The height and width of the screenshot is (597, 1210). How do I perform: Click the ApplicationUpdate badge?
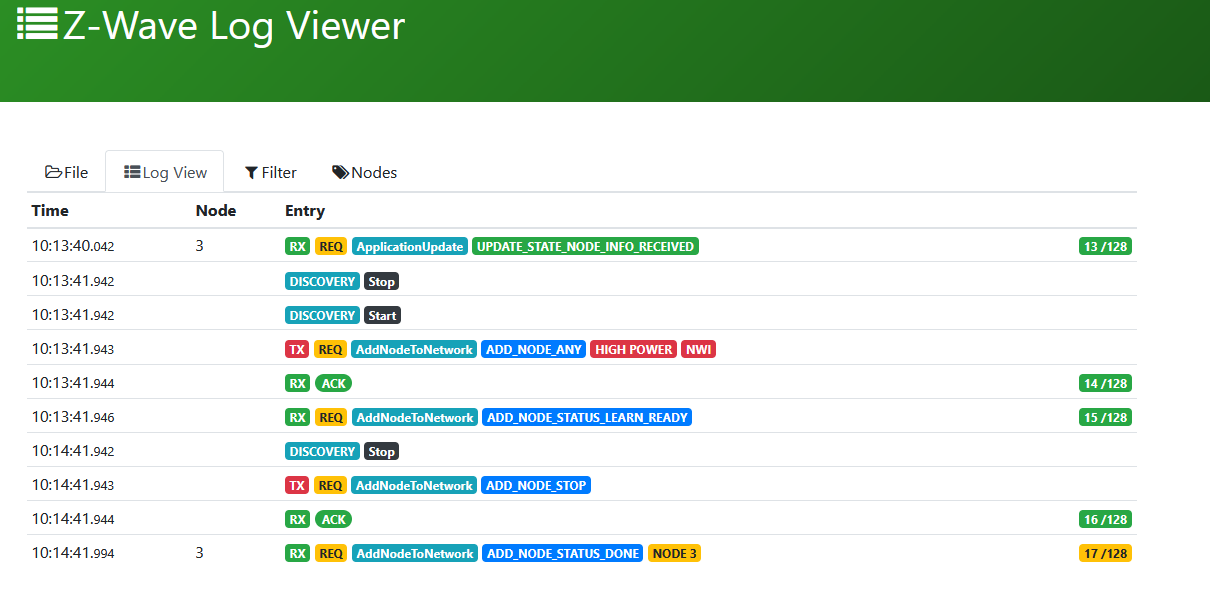click(410, 246)
